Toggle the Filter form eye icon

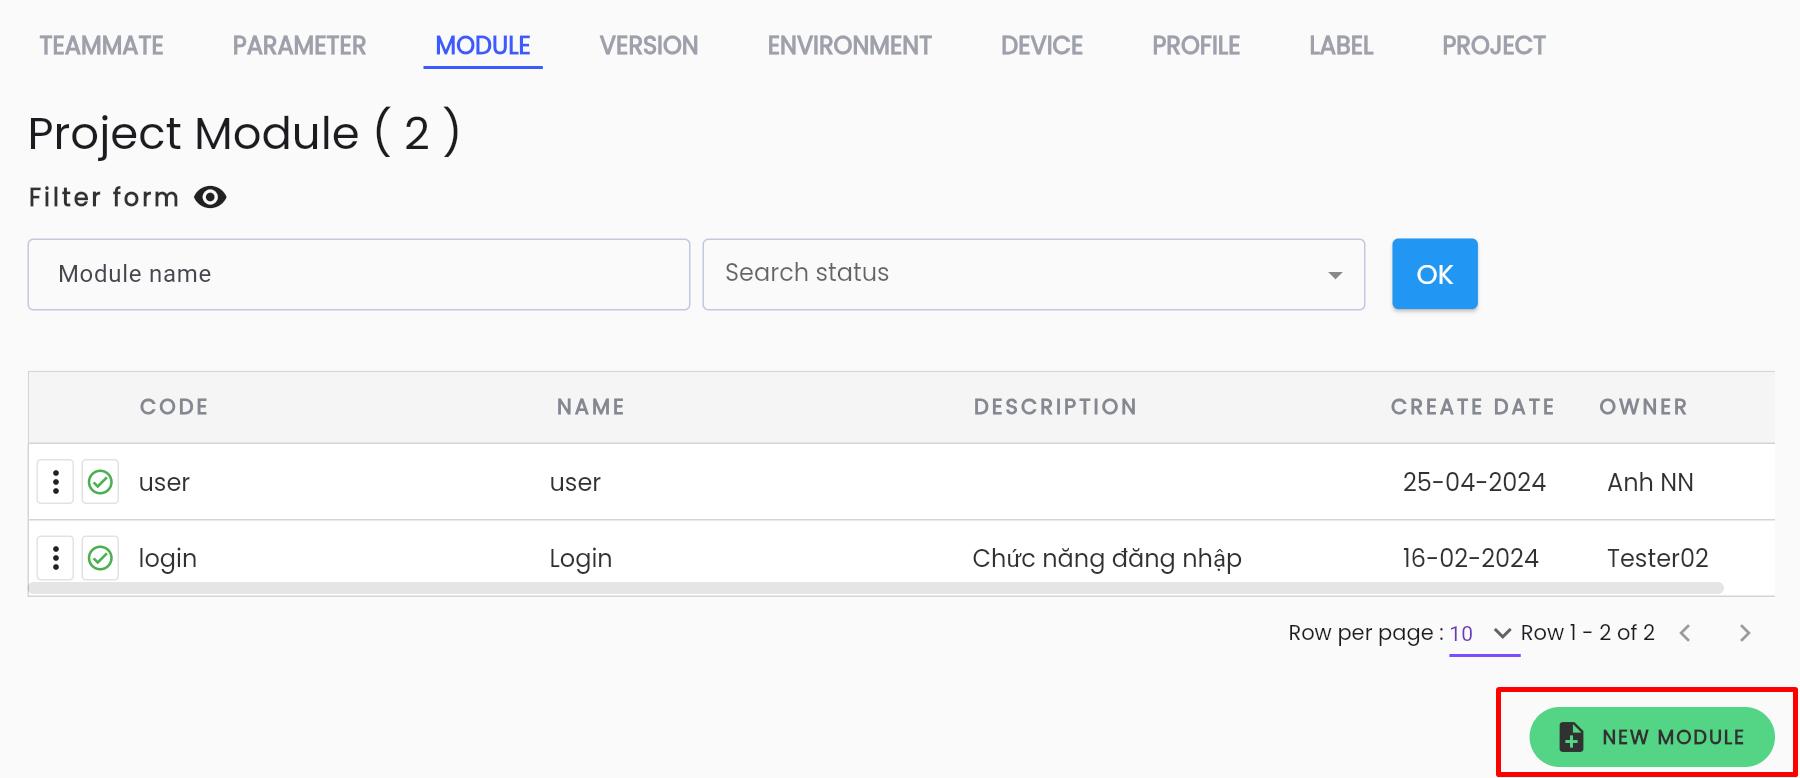coord(210,197)
